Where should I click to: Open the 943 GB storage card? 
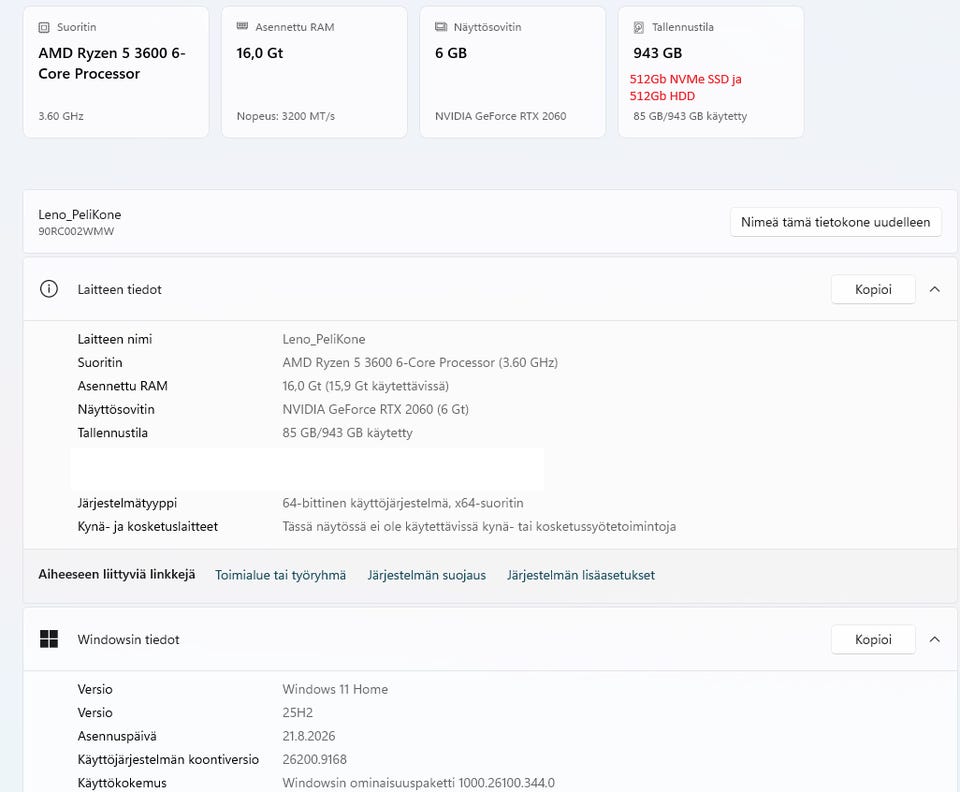(x=711, y=72)
